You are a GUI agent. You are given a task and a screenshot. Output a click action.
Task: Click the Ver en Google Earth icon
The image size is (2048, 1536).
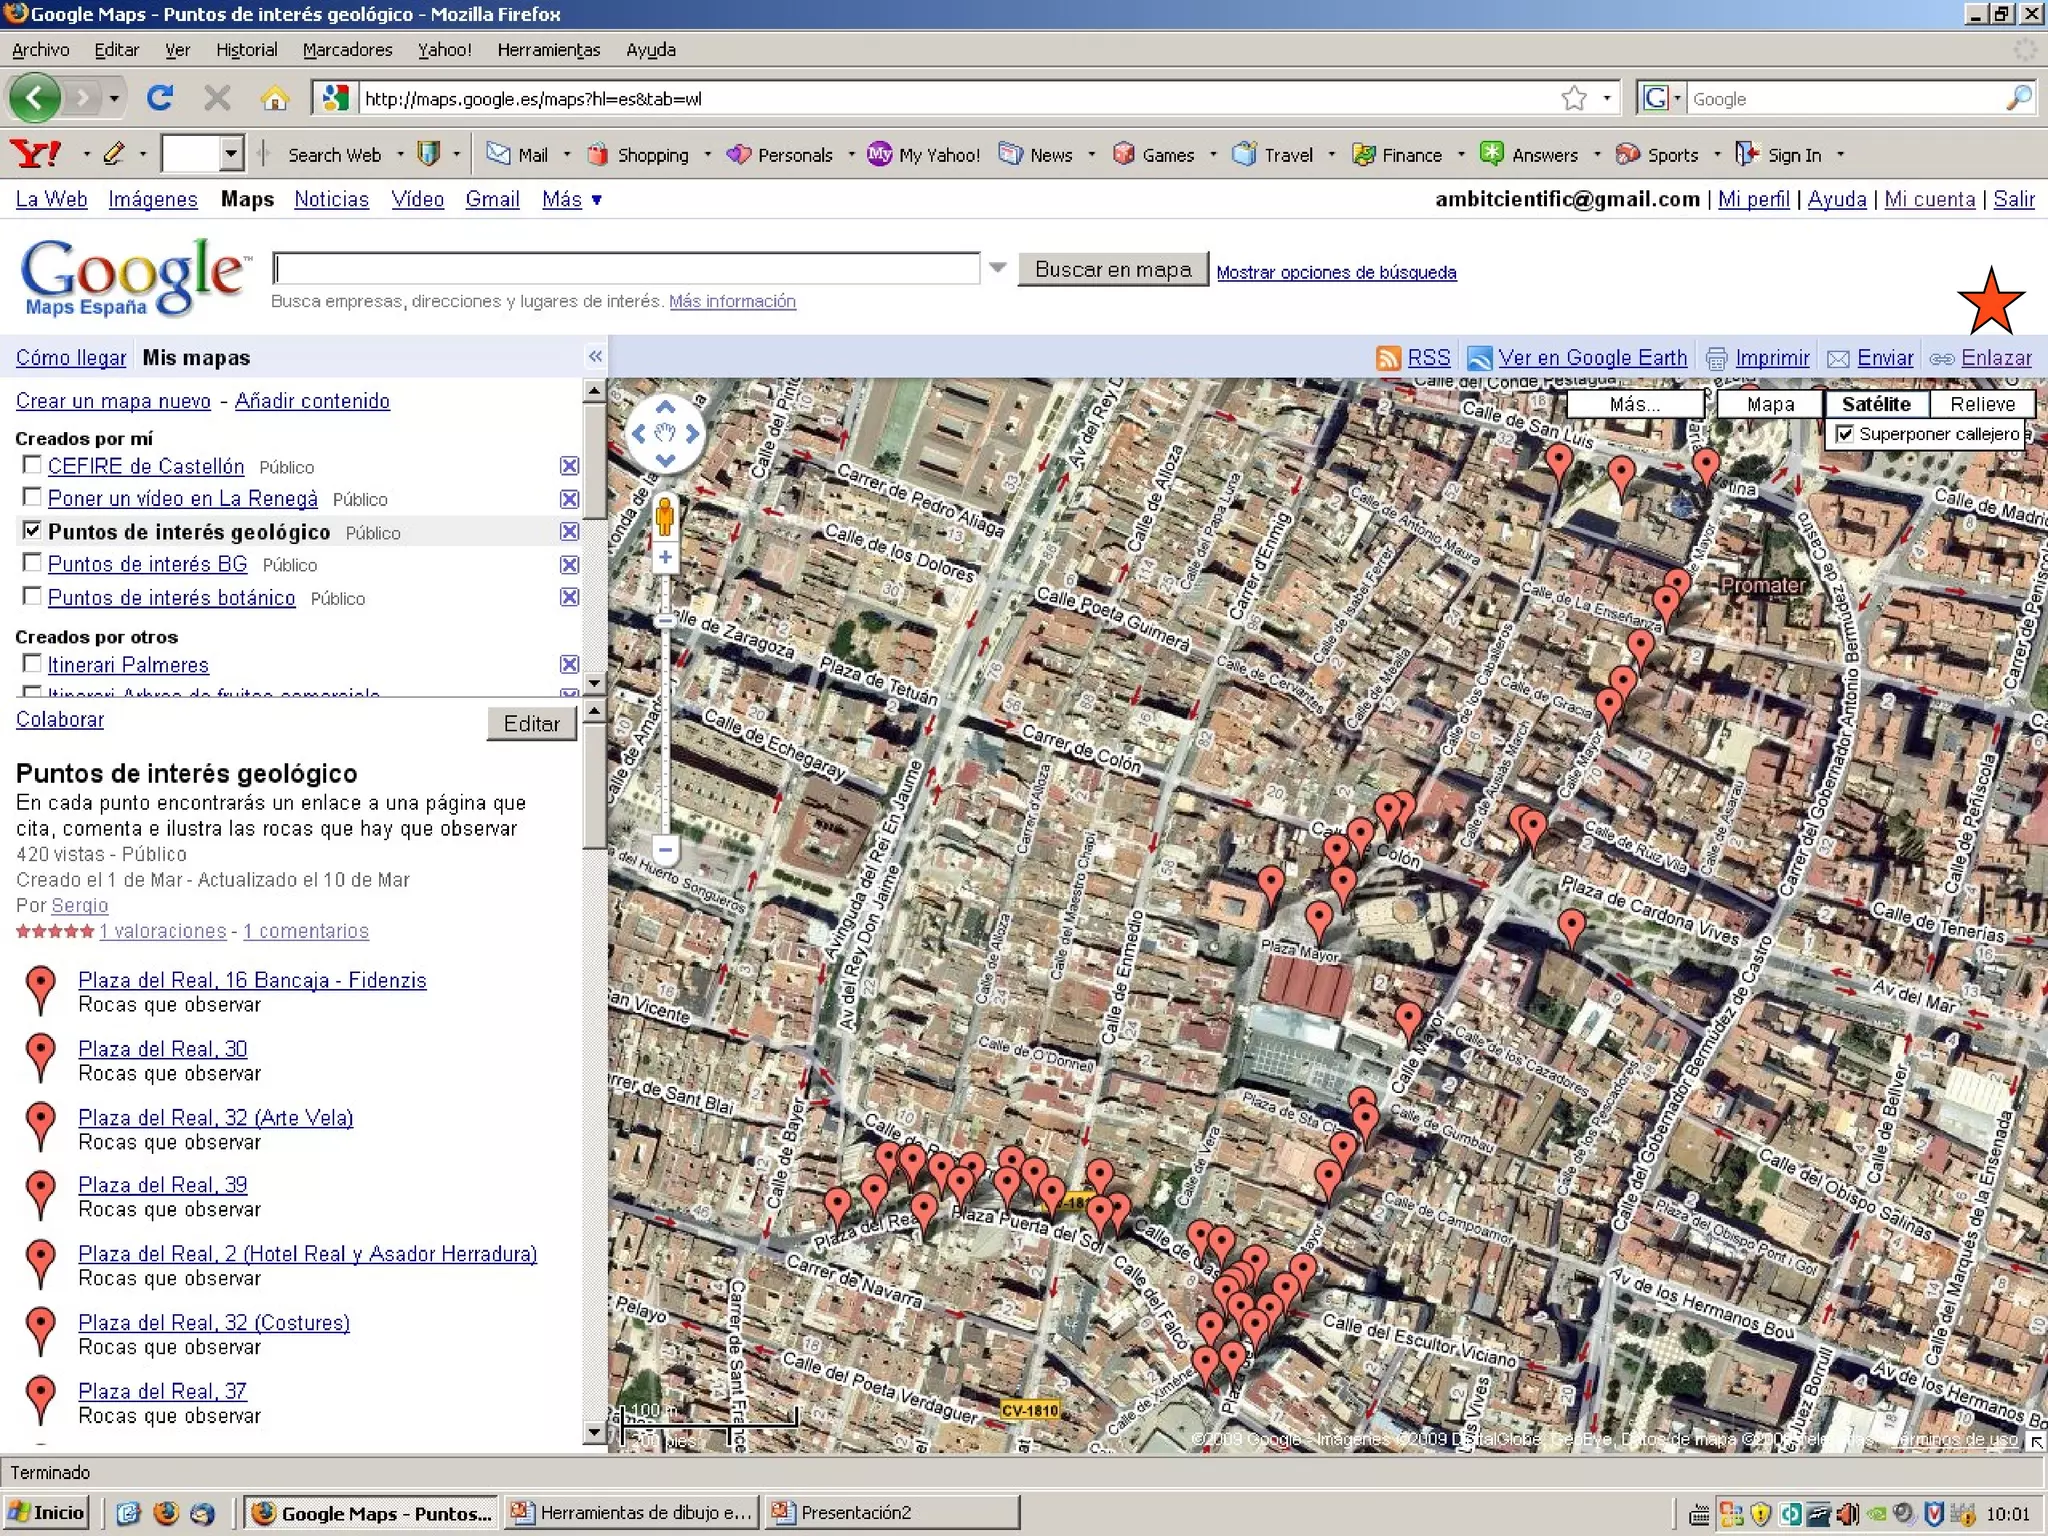pos(1479,358)
